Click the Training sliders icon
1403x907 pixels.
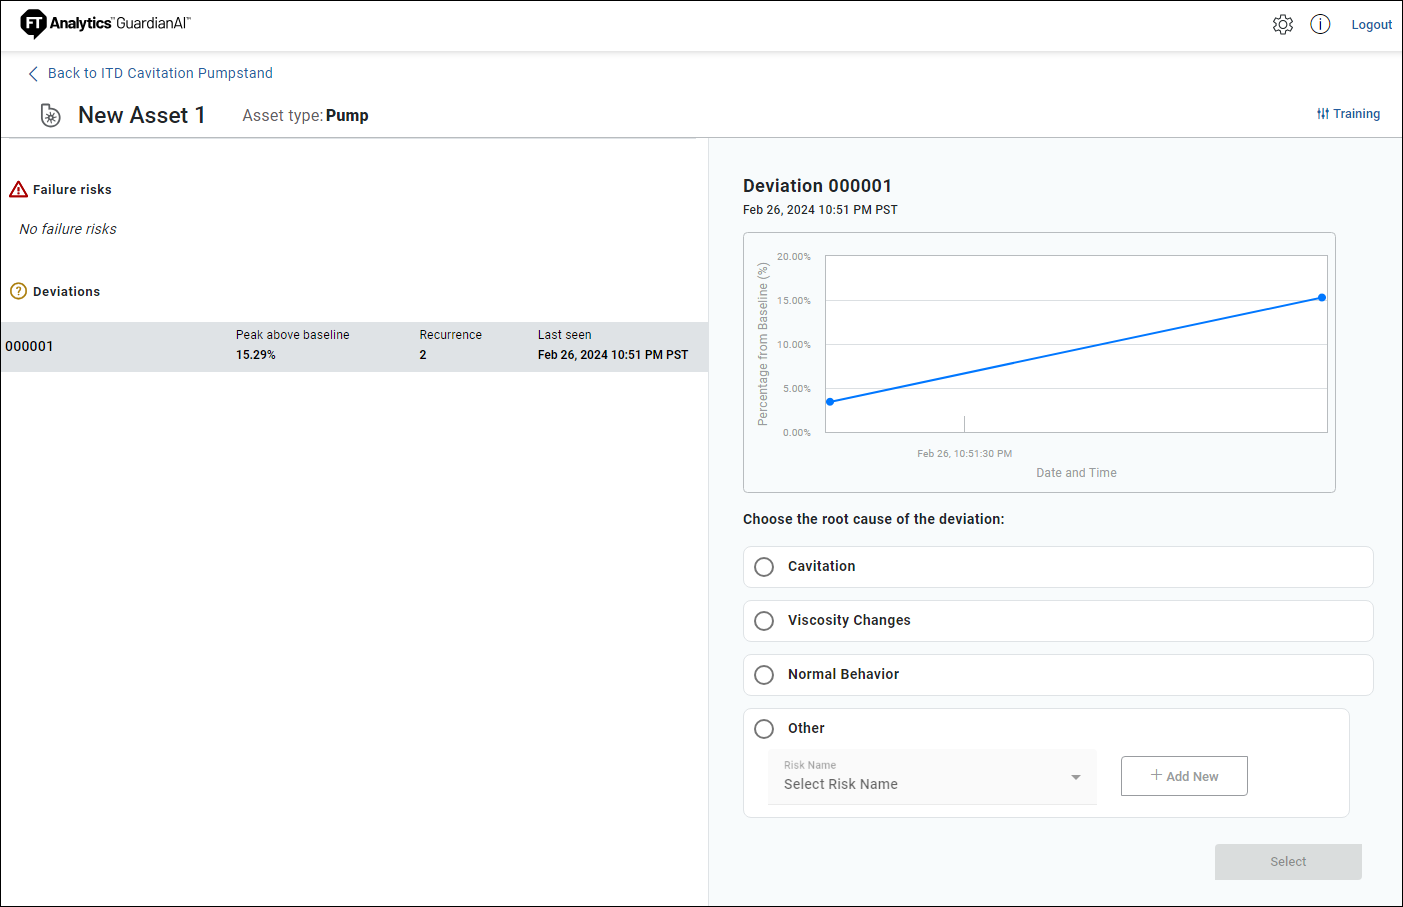pyautogui.click(x=1322, y=114)
